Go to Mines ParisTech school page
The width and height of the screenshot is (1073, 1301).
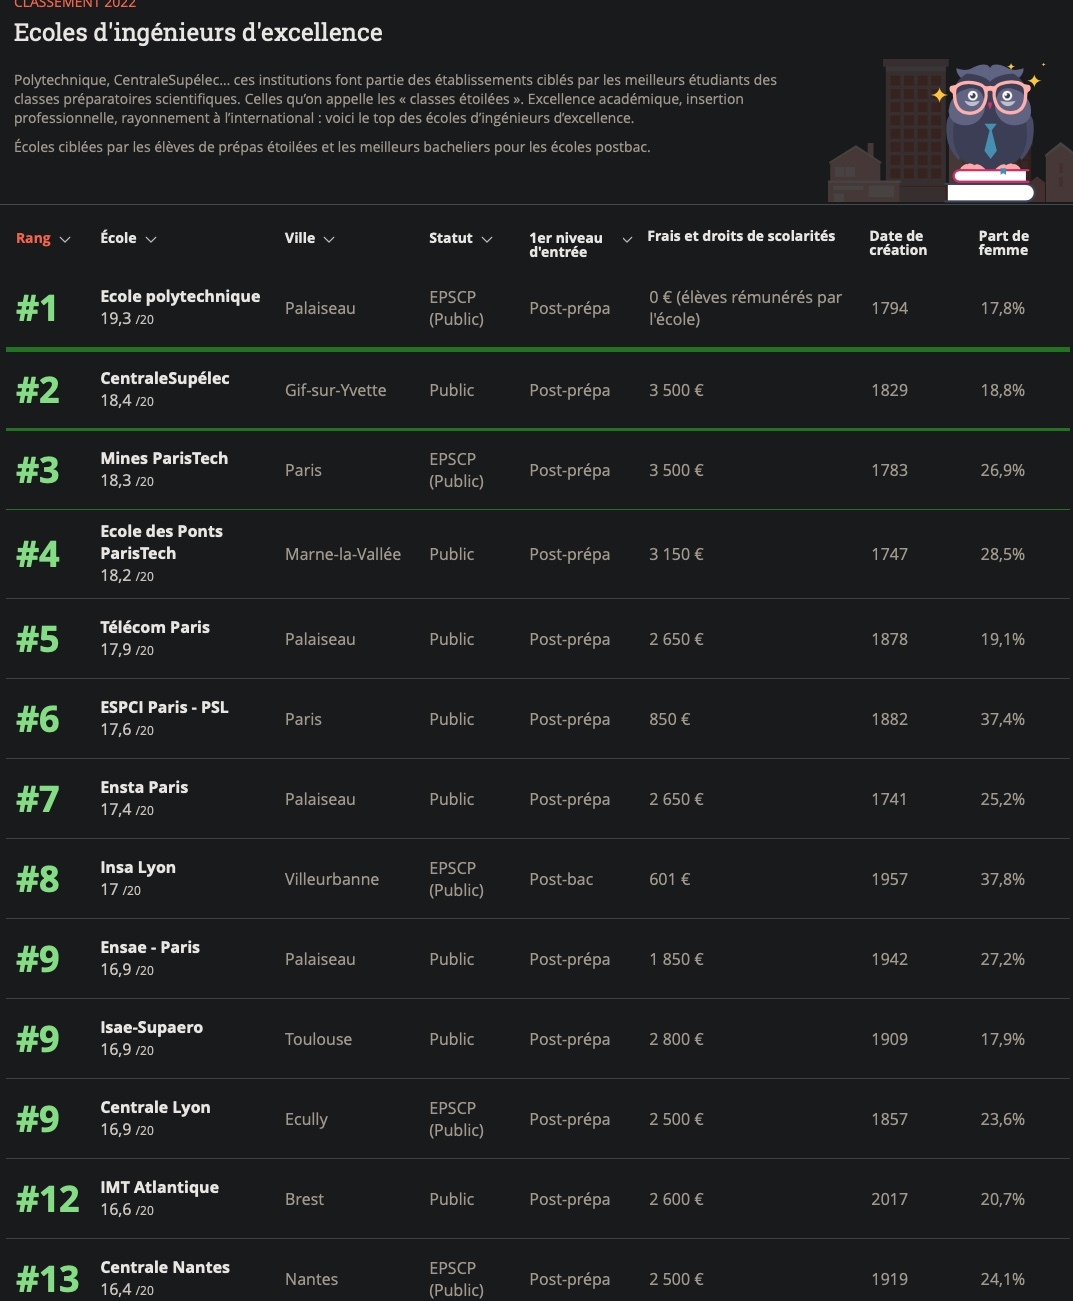164,458
